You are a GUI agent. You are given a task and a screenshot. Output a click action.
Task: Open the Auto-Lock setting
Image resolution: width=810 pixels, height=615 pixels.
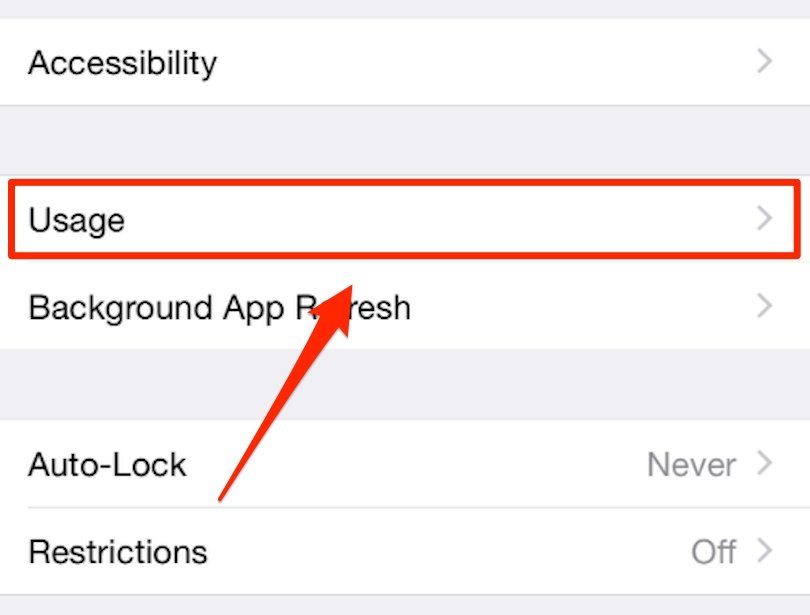coord(107,465)
